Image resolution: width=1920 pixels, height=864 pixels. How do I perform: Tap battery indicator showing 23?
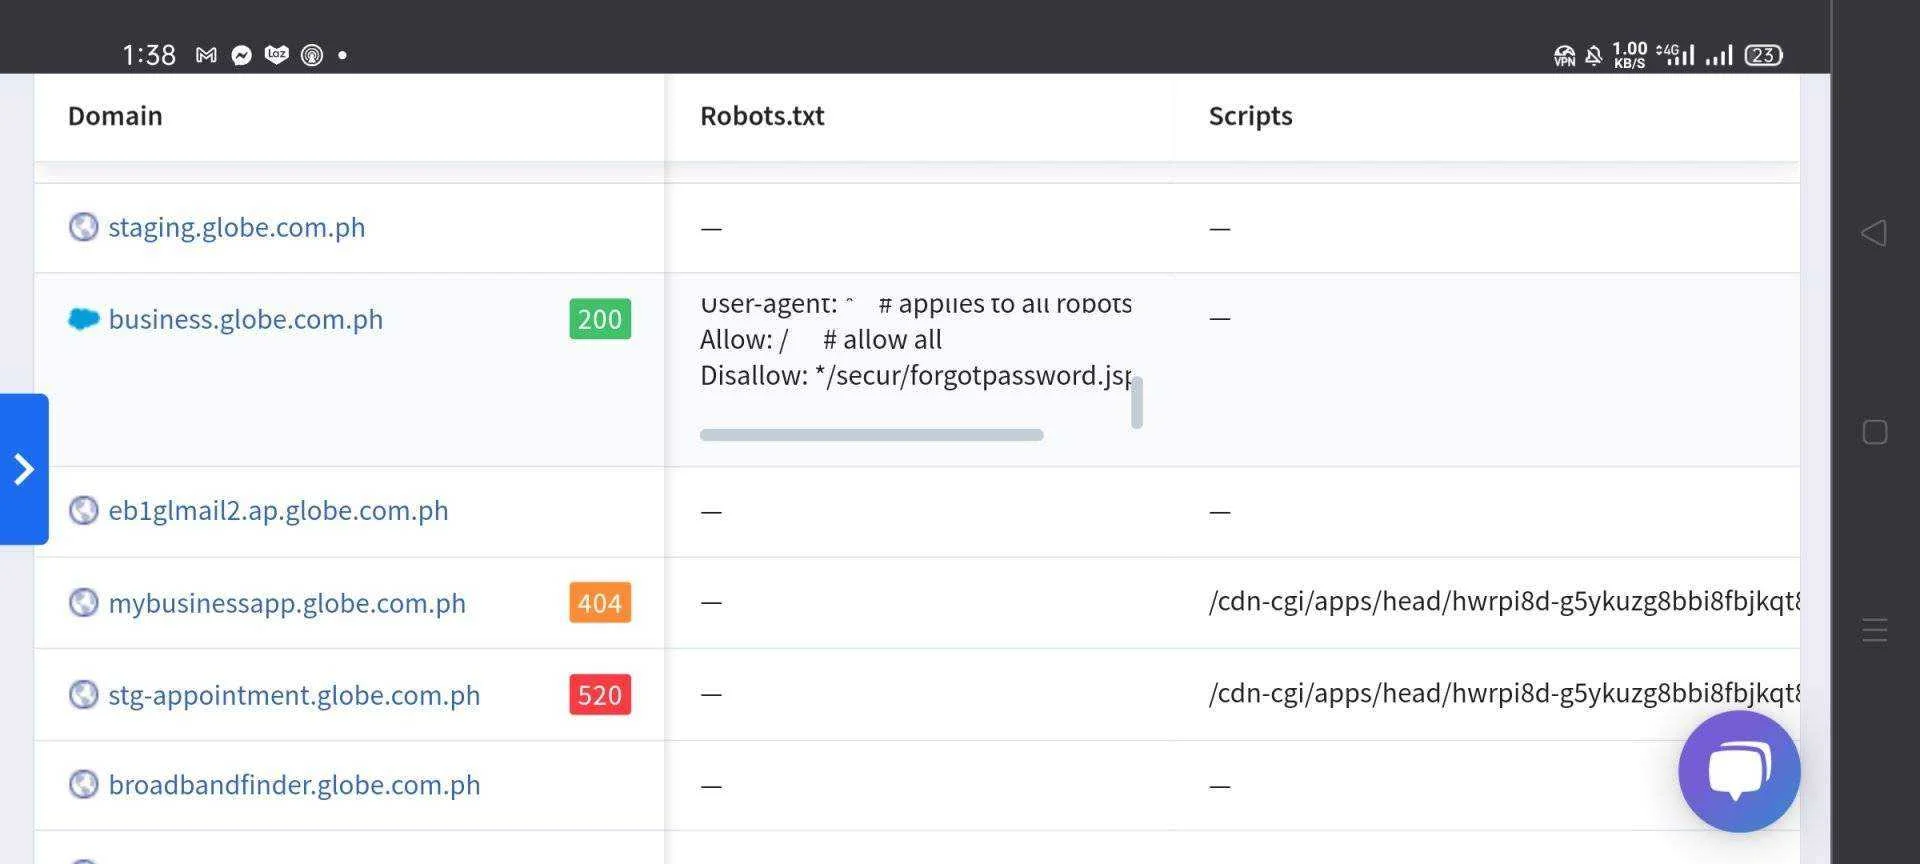[1764, 55]
